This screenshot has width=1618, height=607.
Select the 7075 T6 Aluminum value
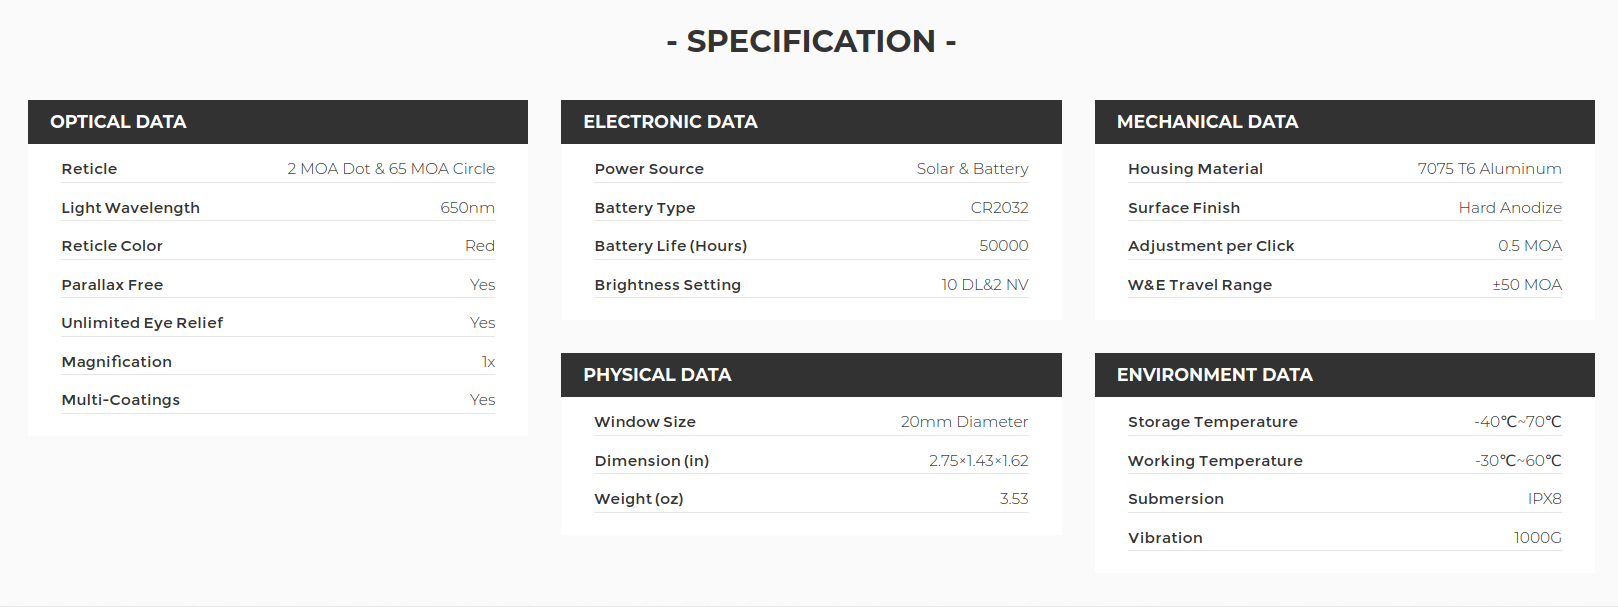point(1489,169)
